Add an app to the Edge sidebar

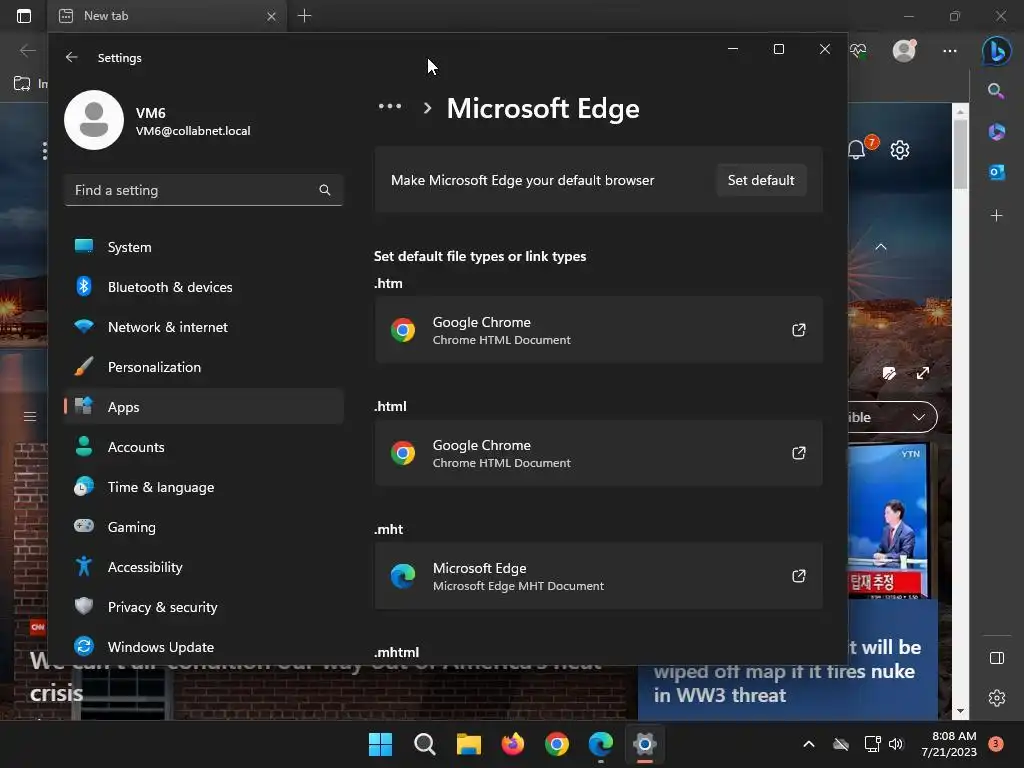pos(997,216)
